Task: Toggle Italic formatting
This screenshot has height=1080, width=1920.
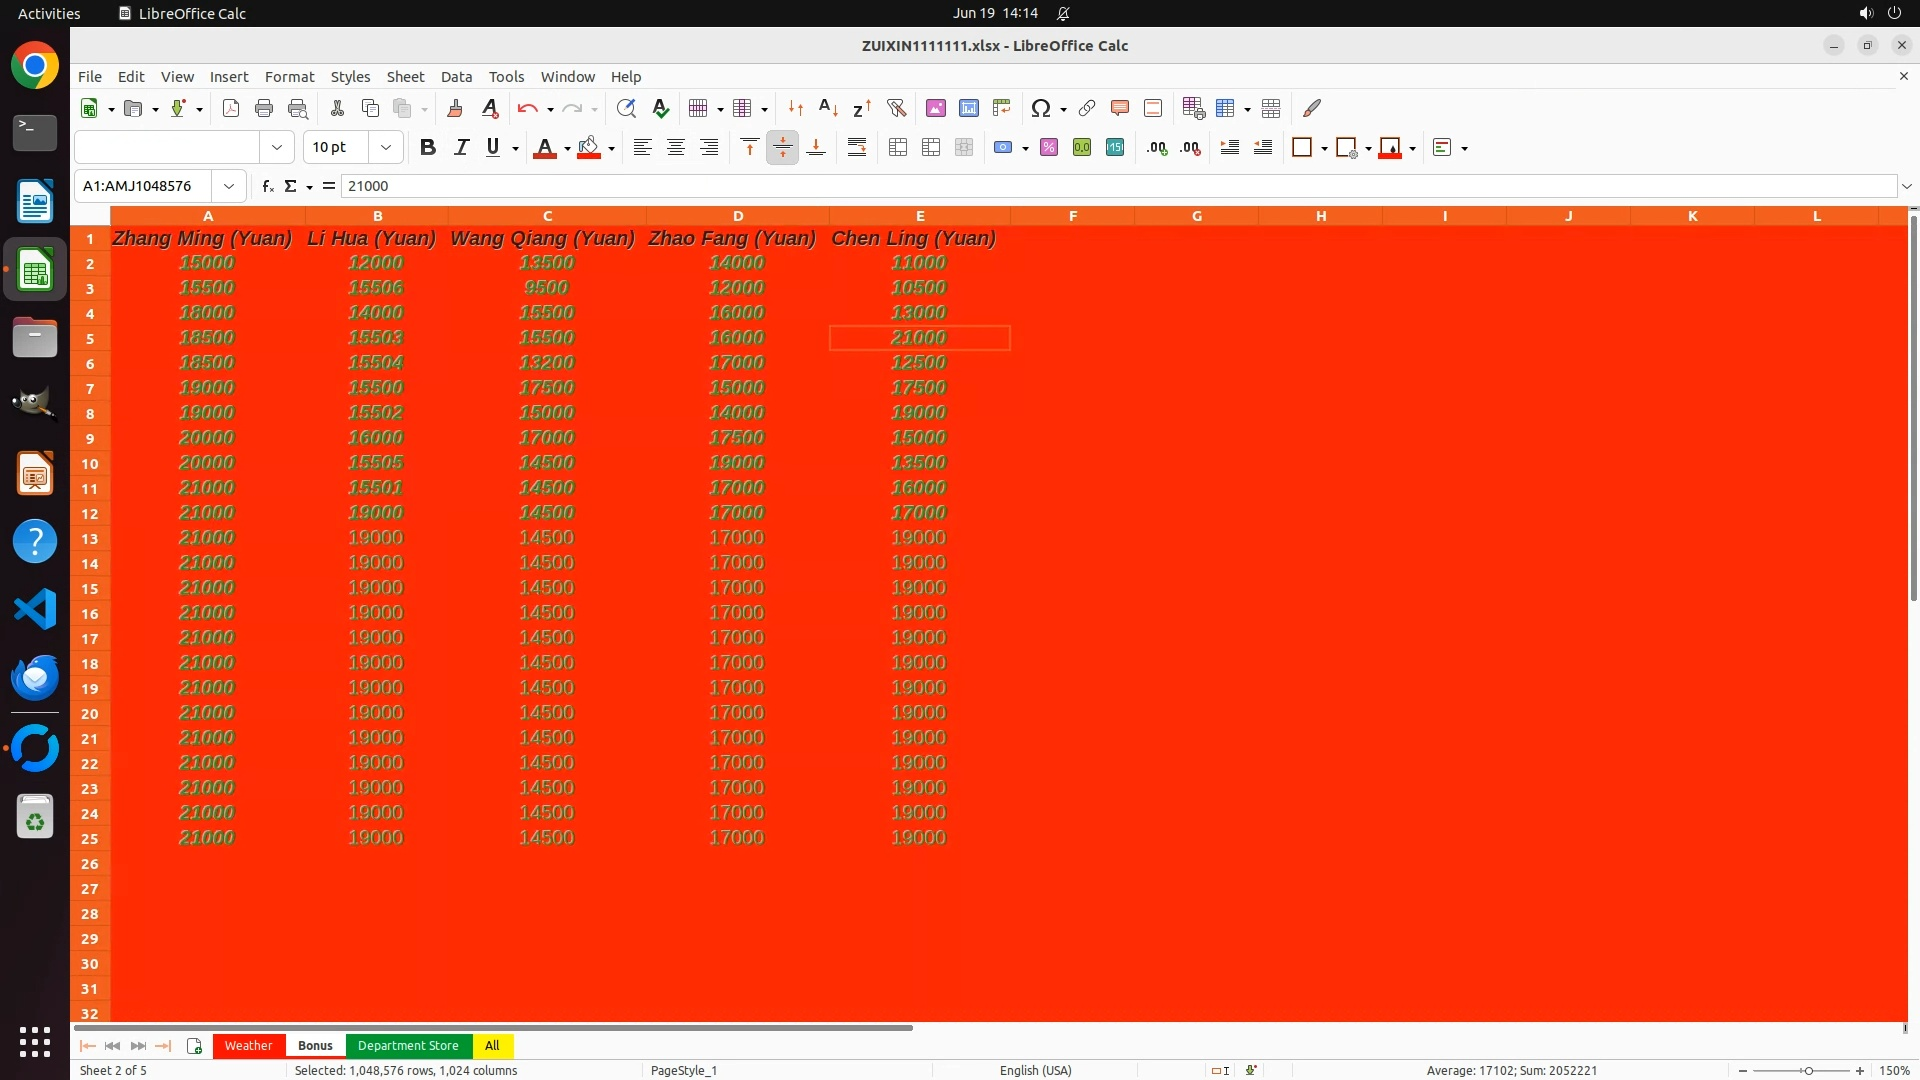Action: point(461,148)
